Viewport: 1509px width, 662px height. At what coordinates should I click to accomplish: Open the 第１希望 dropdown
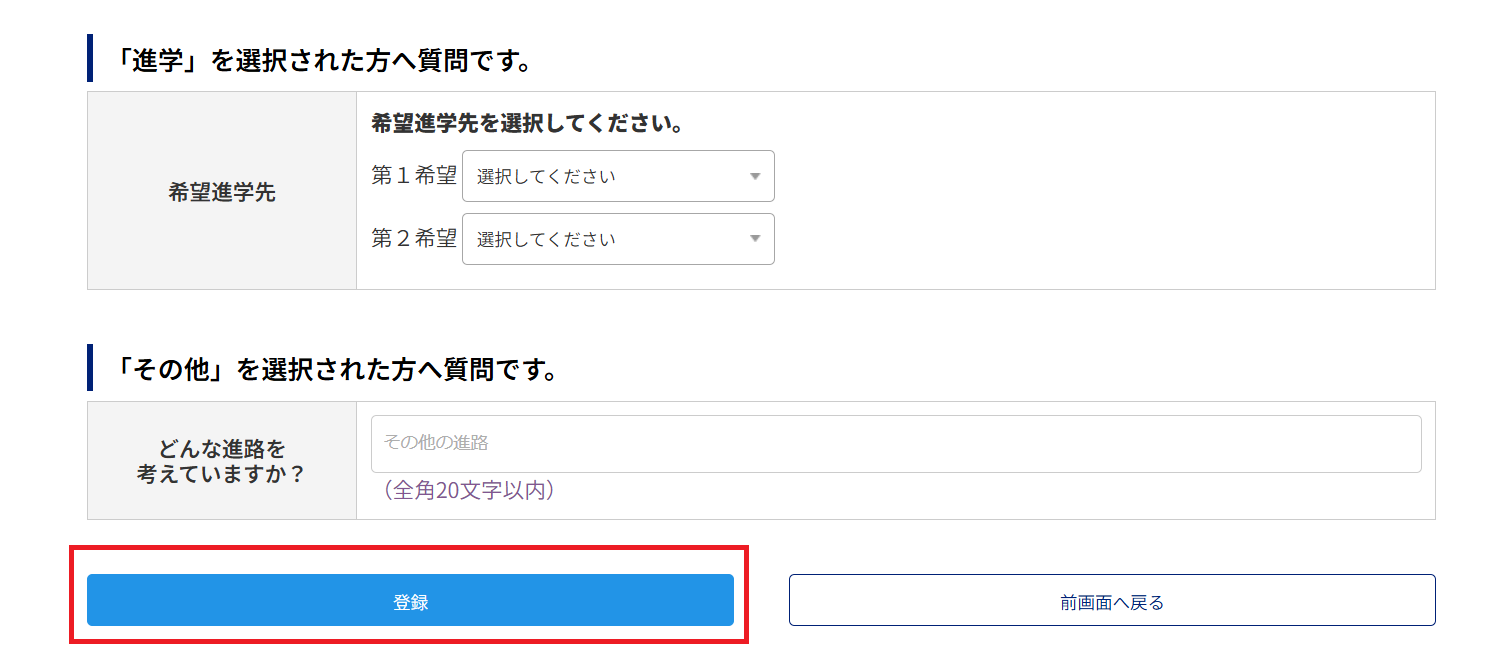coord(617,176)
